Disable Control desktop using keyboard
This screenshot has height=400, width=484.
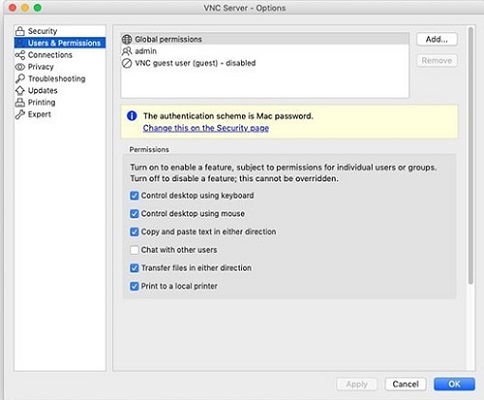coord(134,195)
